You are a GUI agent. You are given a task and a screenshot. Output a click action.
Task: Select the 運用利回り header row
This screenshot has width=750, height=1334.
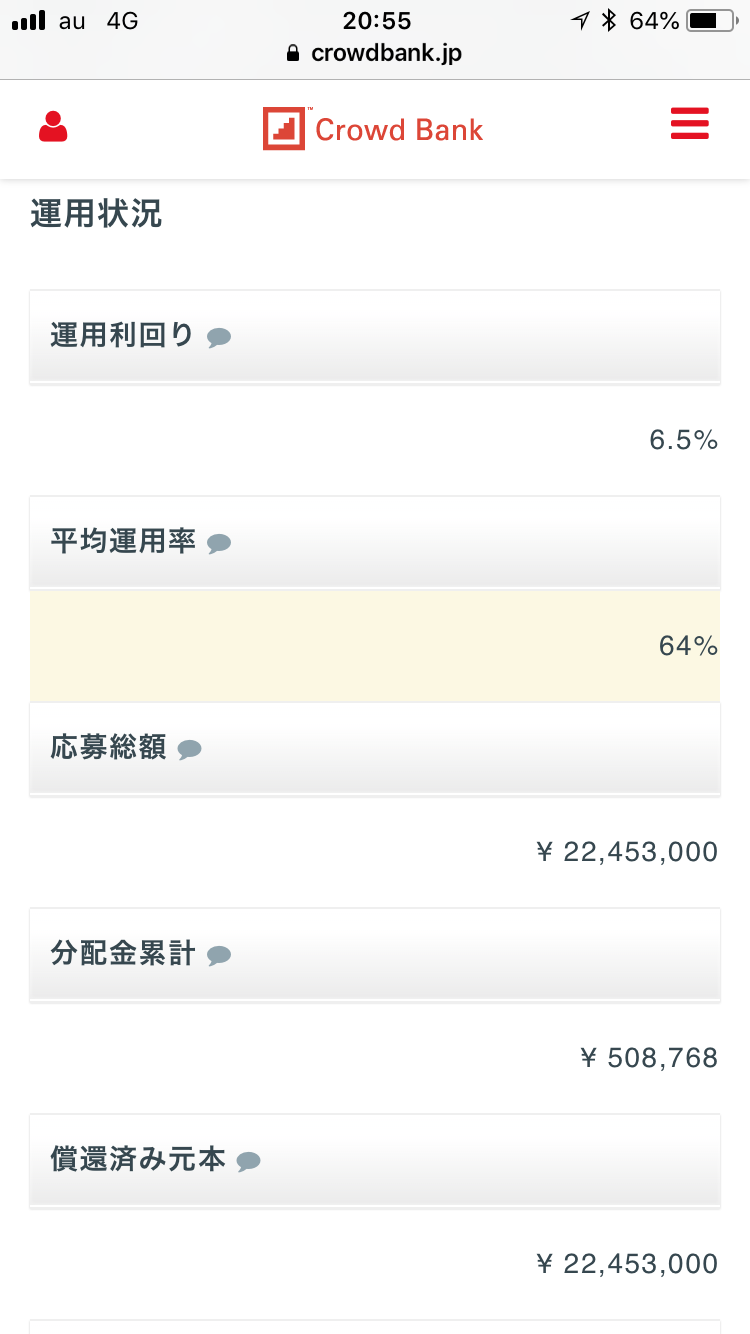coord(375,336)
